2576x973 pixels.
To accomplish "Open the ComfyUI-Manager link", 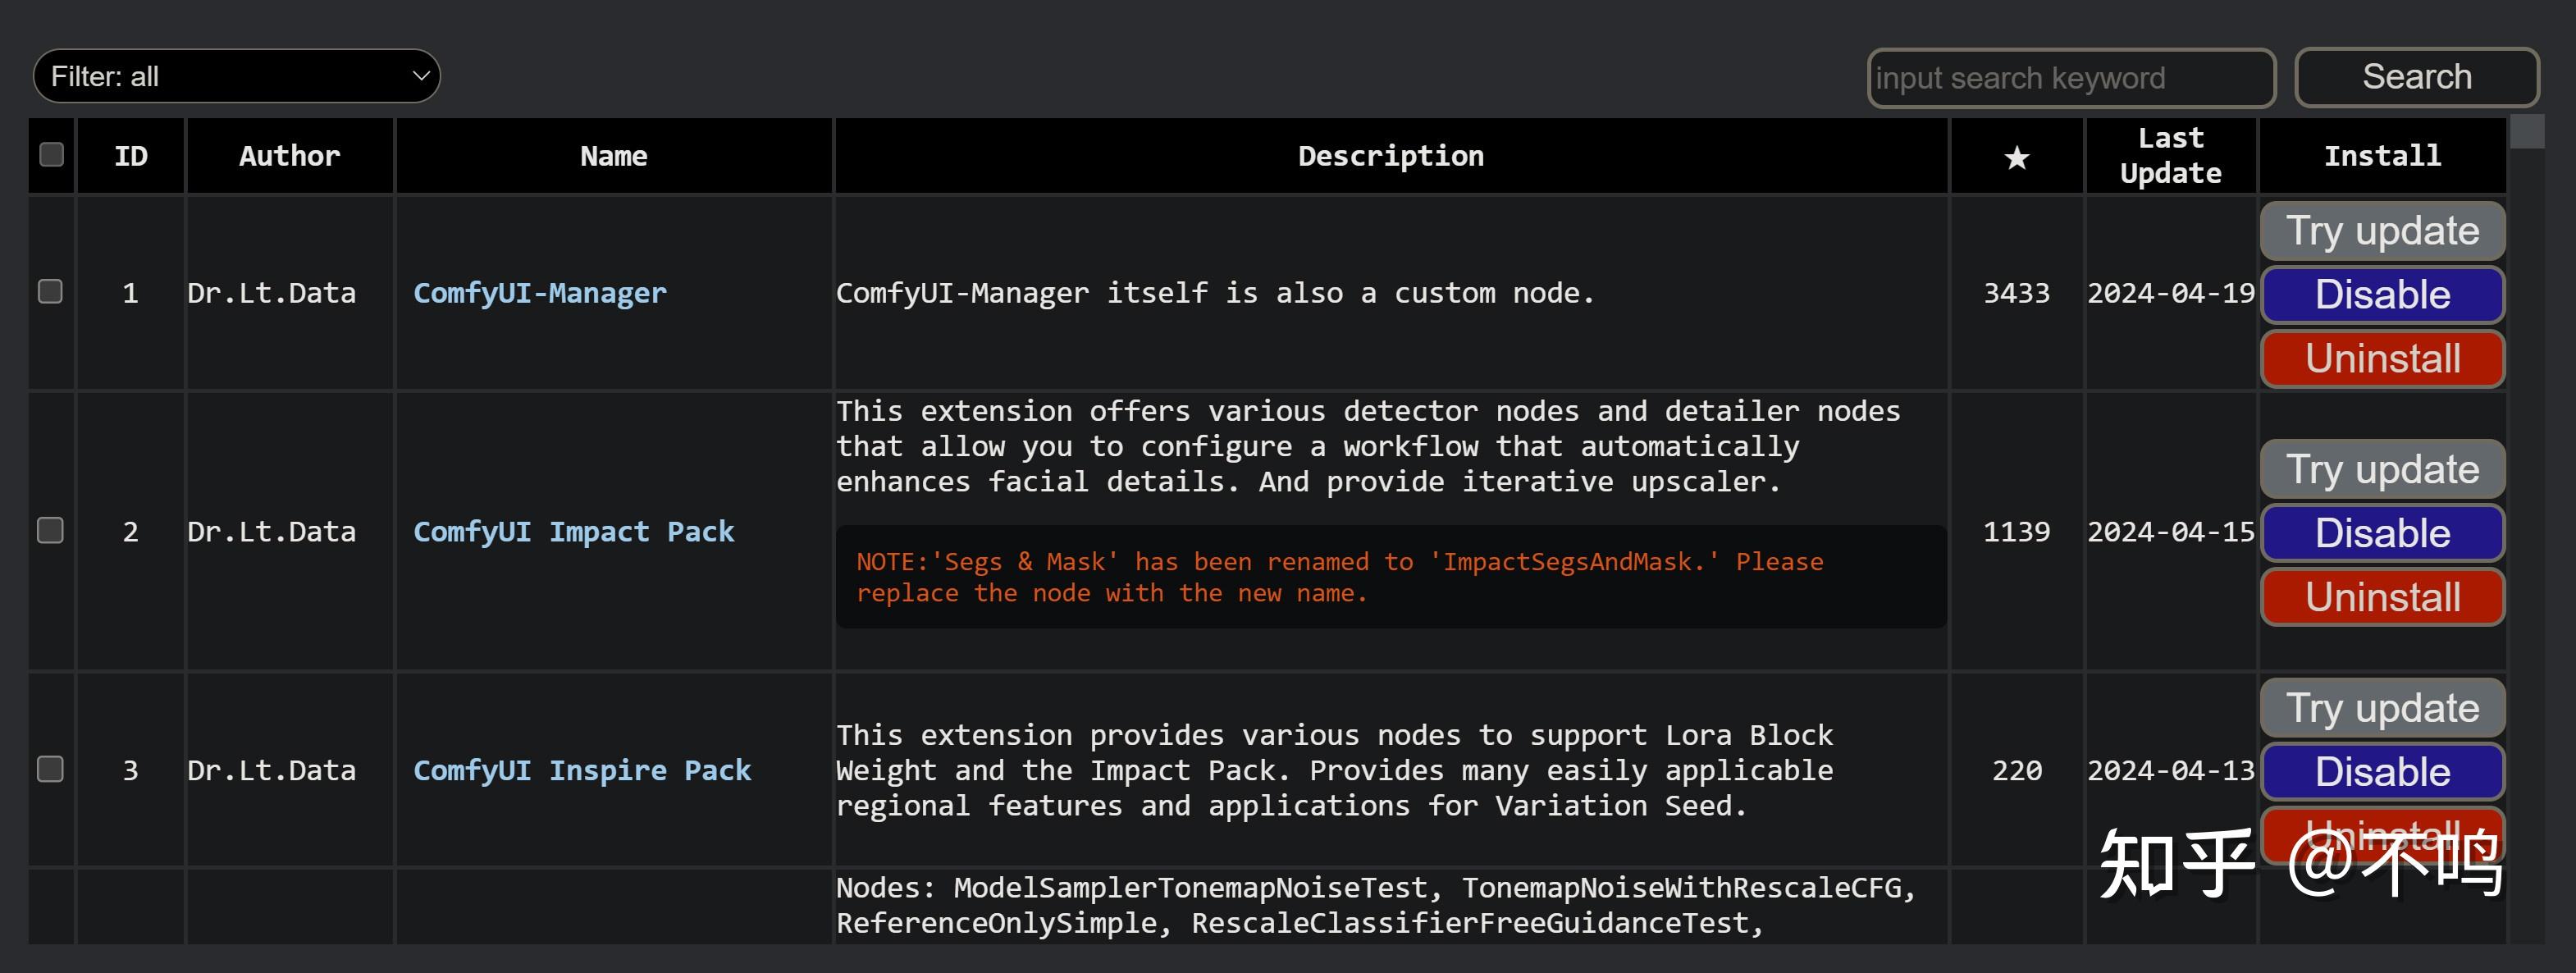I will (x=539, y=293).
